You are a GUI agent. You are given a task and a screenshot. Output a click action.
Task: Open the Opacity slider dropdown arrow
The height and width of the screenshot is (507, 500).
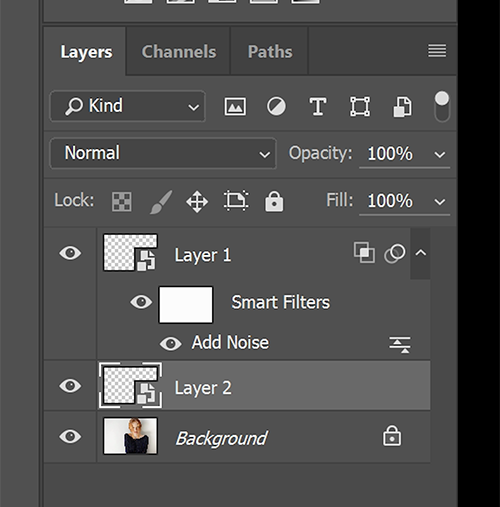pyautogui.click(x=440, y=154)
